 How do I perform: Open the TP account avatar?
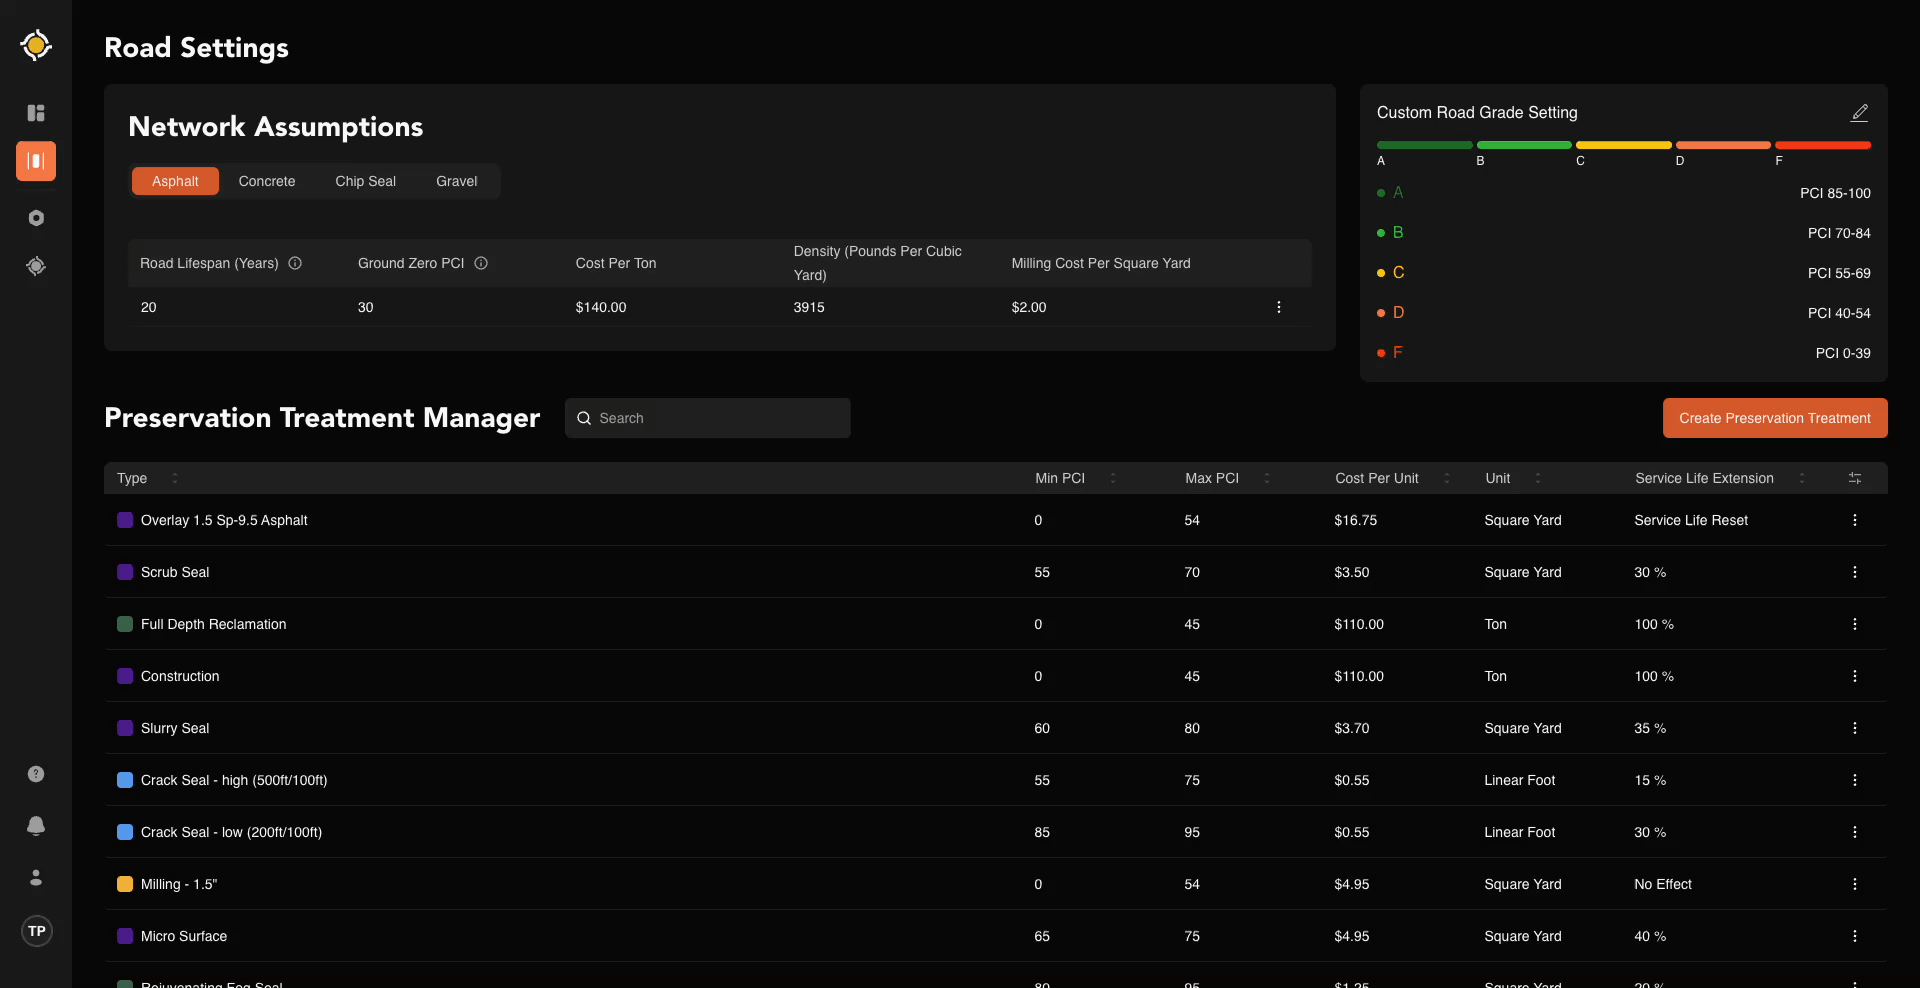(x=36, y=931)
